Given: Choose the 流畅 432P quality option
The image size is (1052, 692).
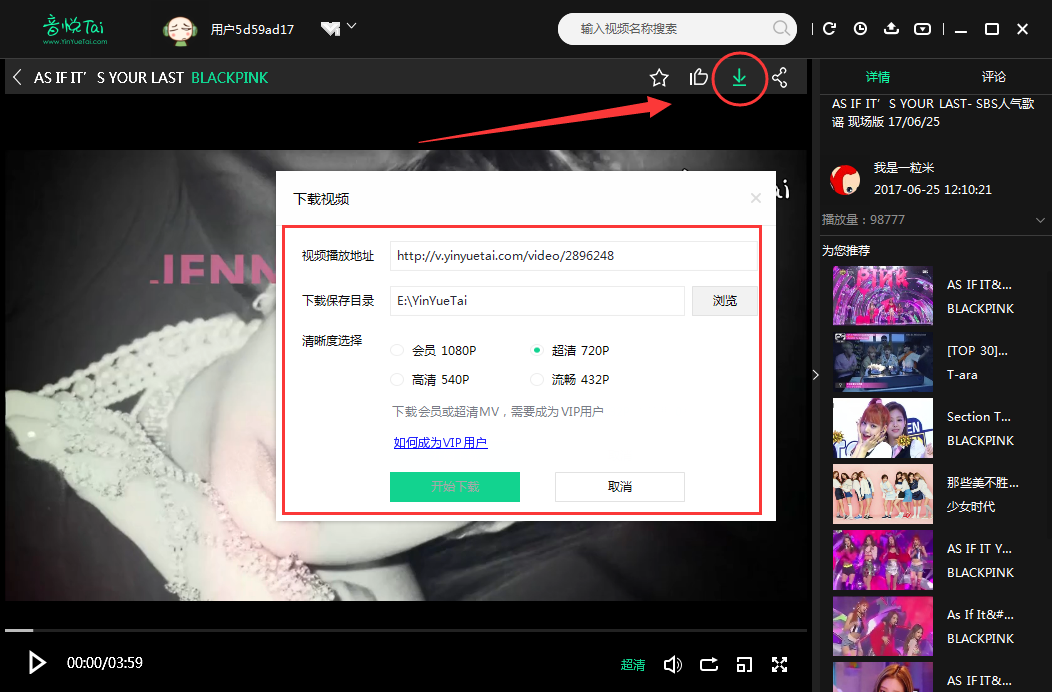Looking at the screenshot, I should (x=536, y=379).
